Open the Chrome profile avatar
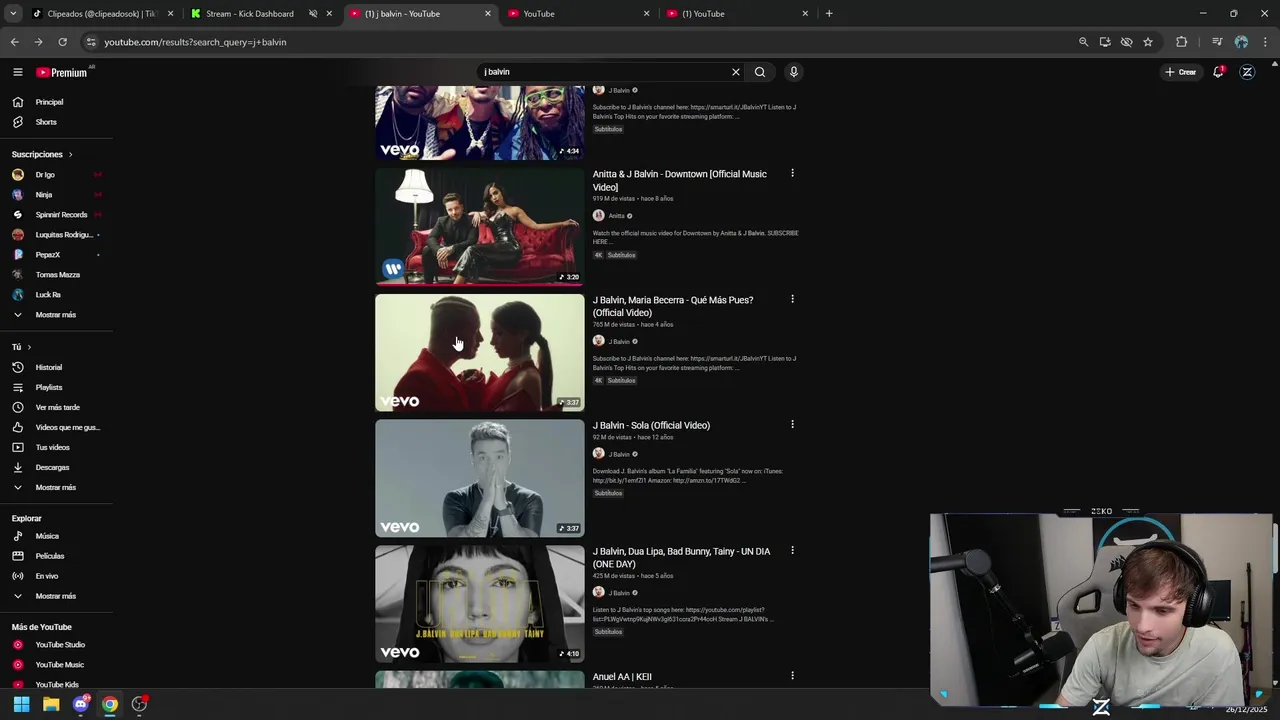The height and width of the screenshot is (720, 1280). click(x=1241, y=42)
